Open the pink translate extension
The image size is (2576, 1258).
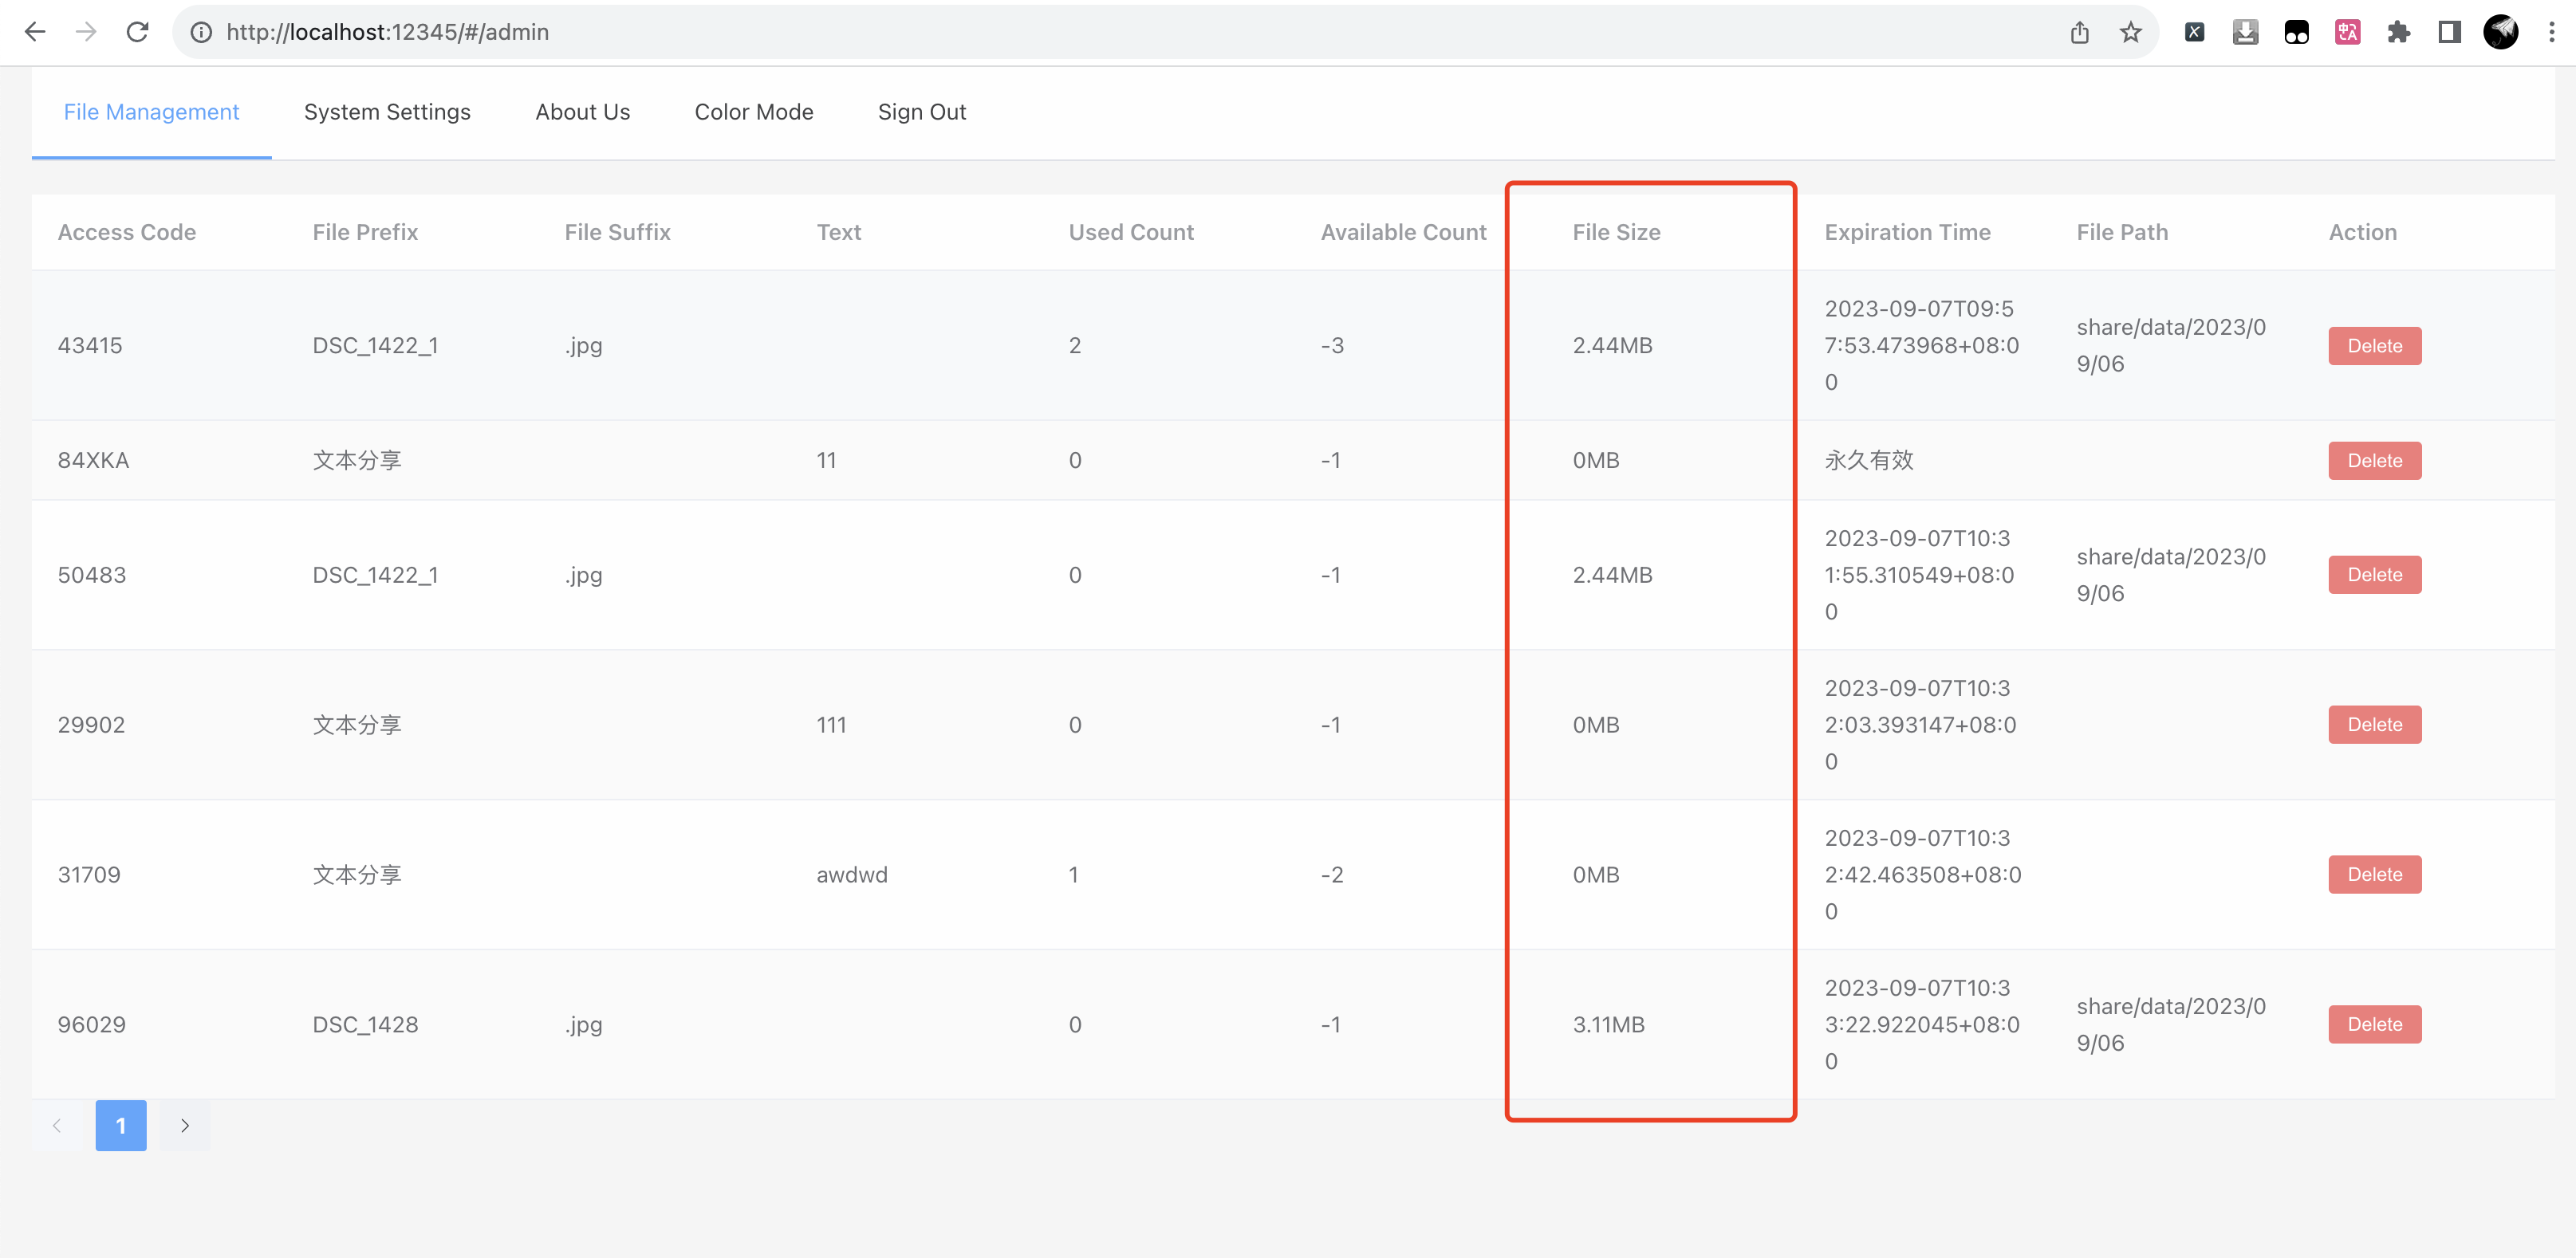2348,32
